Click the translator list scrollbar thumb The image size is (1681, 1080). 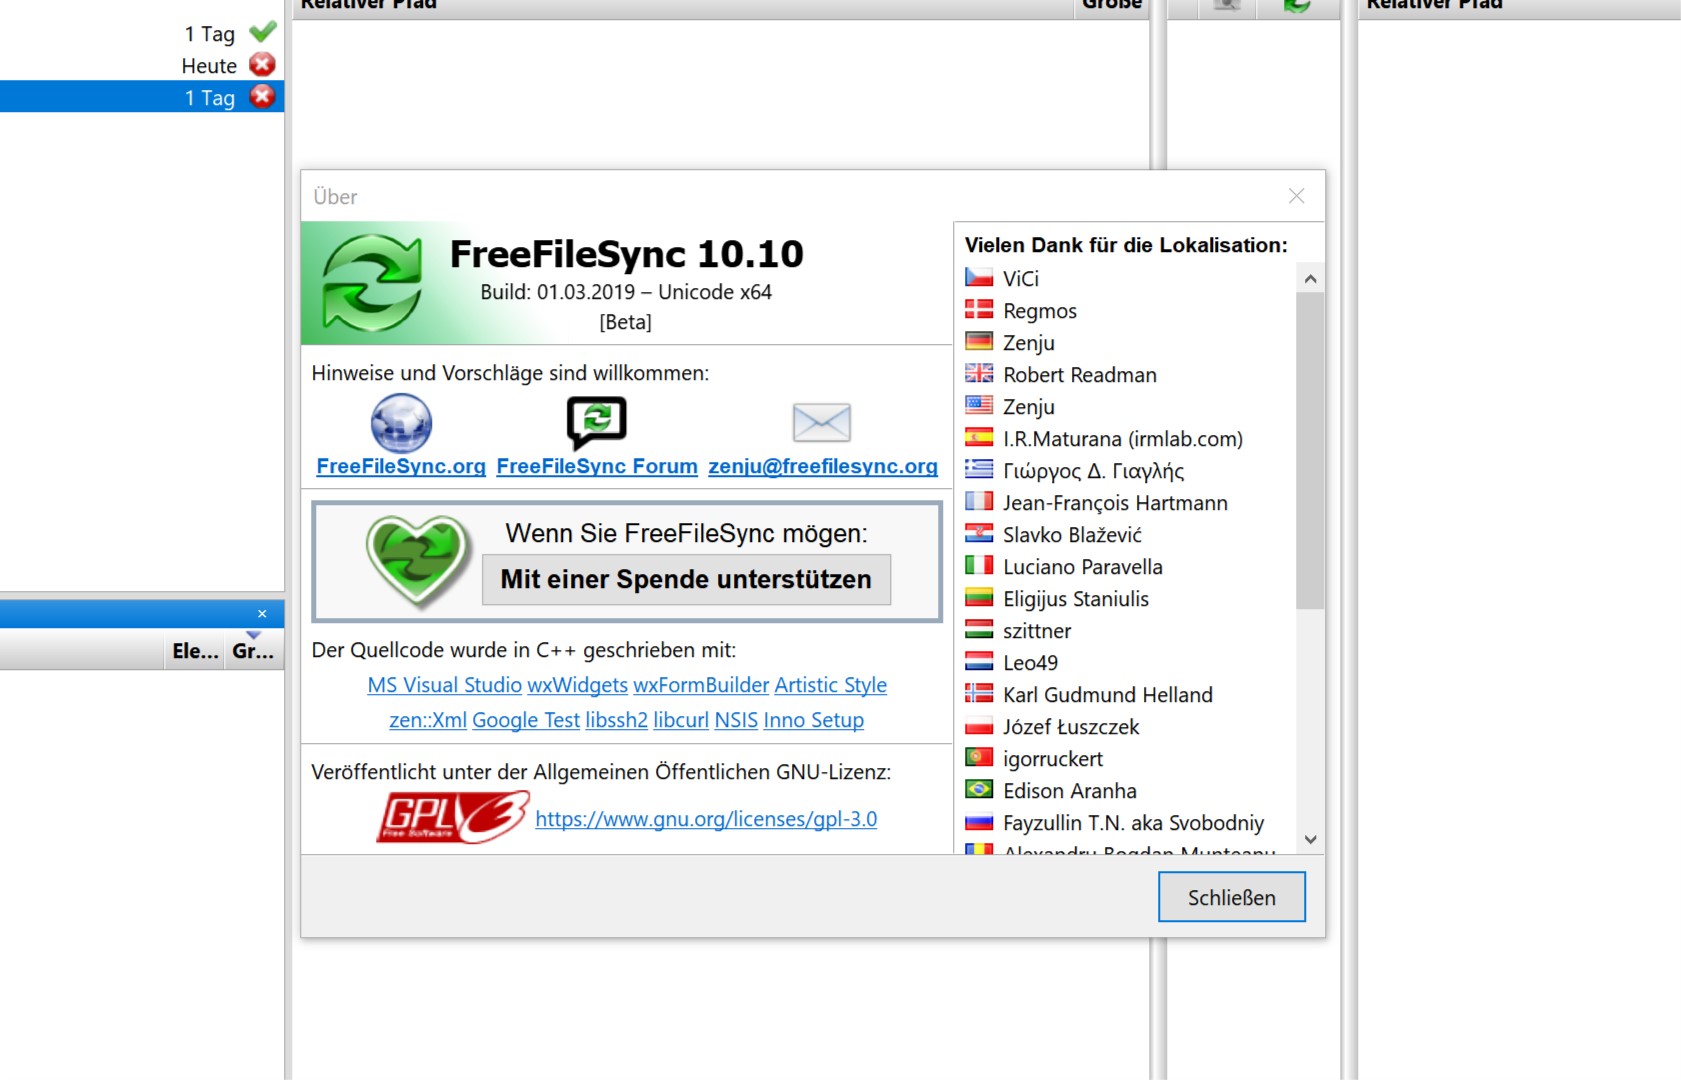tap(1310, 451)
